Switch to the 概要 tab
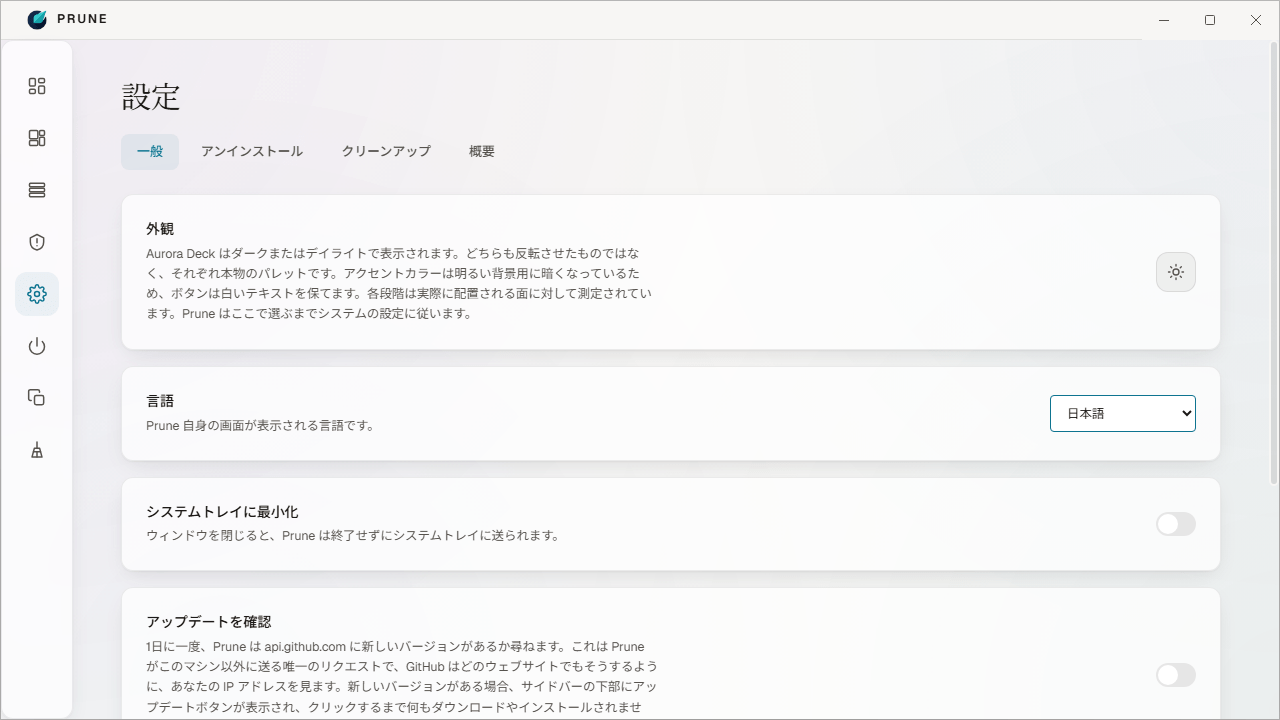 482,152
